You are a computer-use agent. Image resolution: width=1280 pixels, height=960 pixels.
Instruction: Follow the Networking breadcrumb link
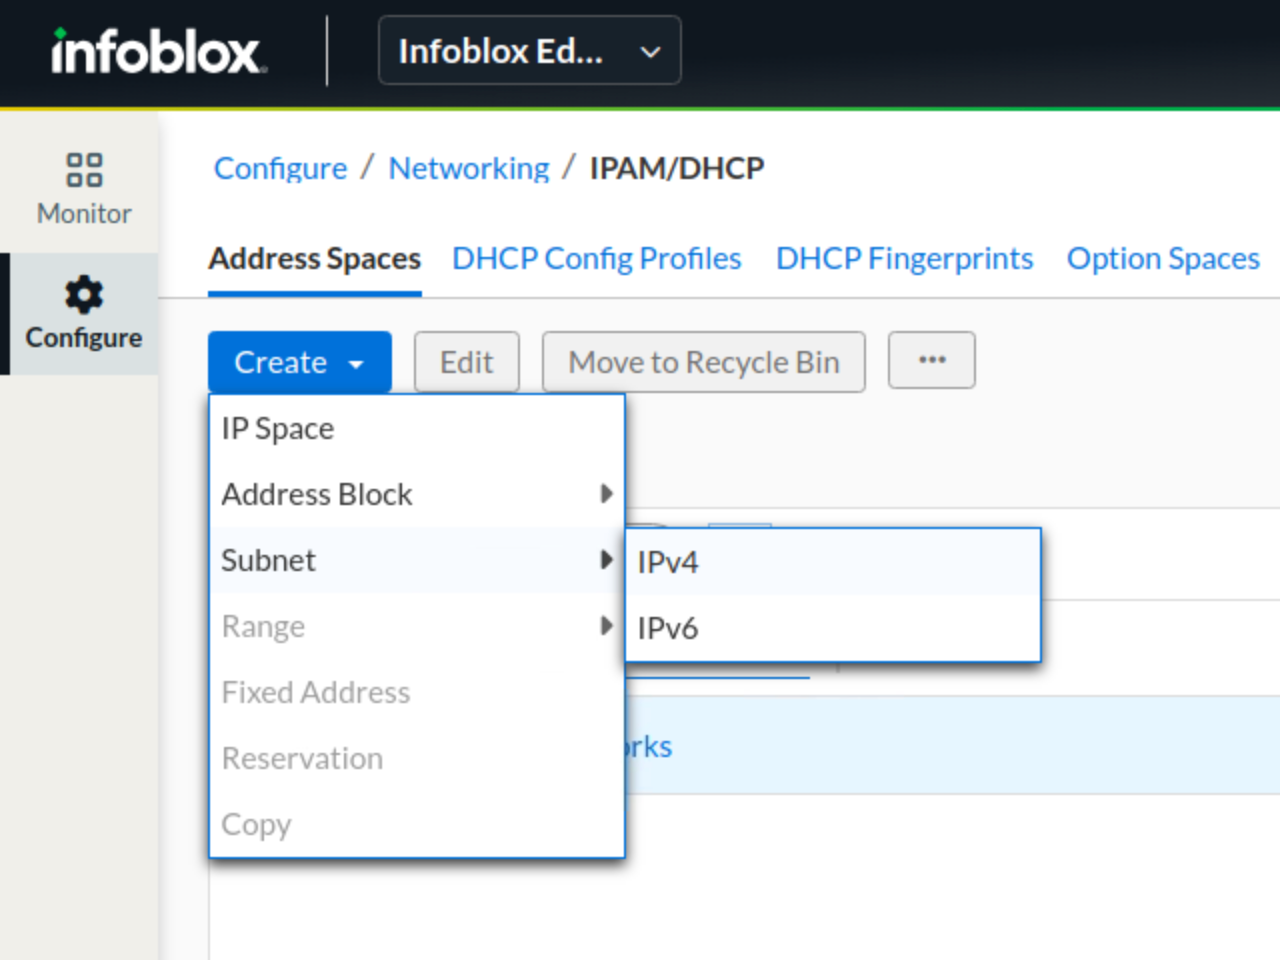pyautogui.click(x=468, y=168)
